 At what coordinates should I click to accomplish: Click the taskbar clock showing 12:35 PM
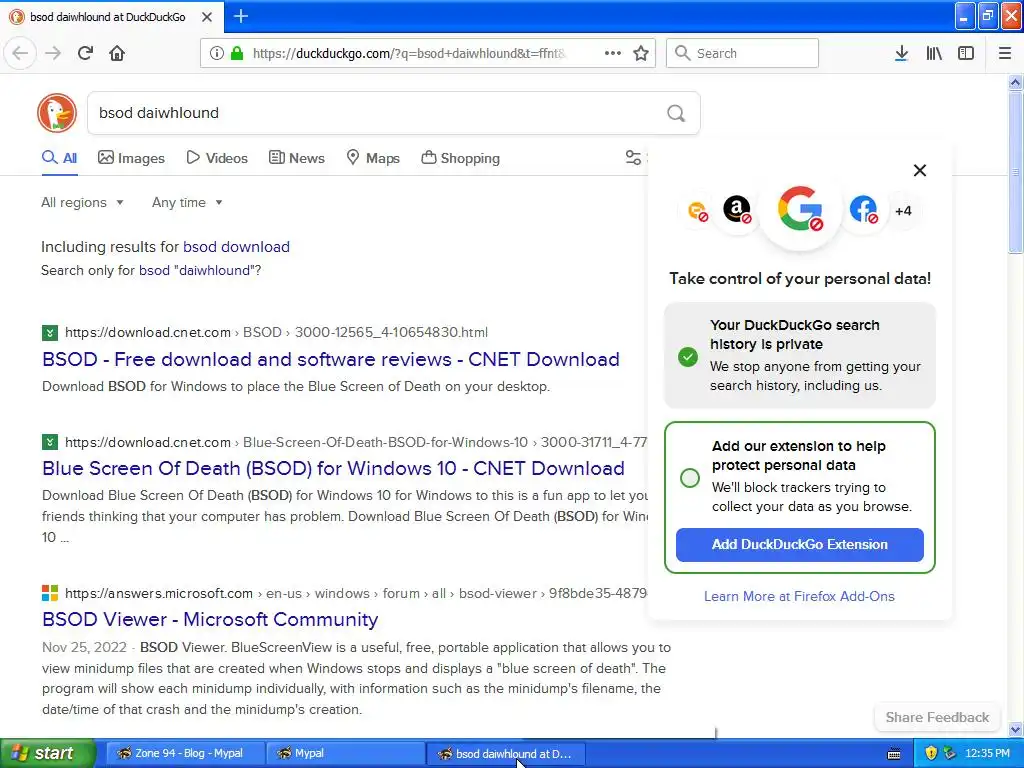click(x=987, y=753)
